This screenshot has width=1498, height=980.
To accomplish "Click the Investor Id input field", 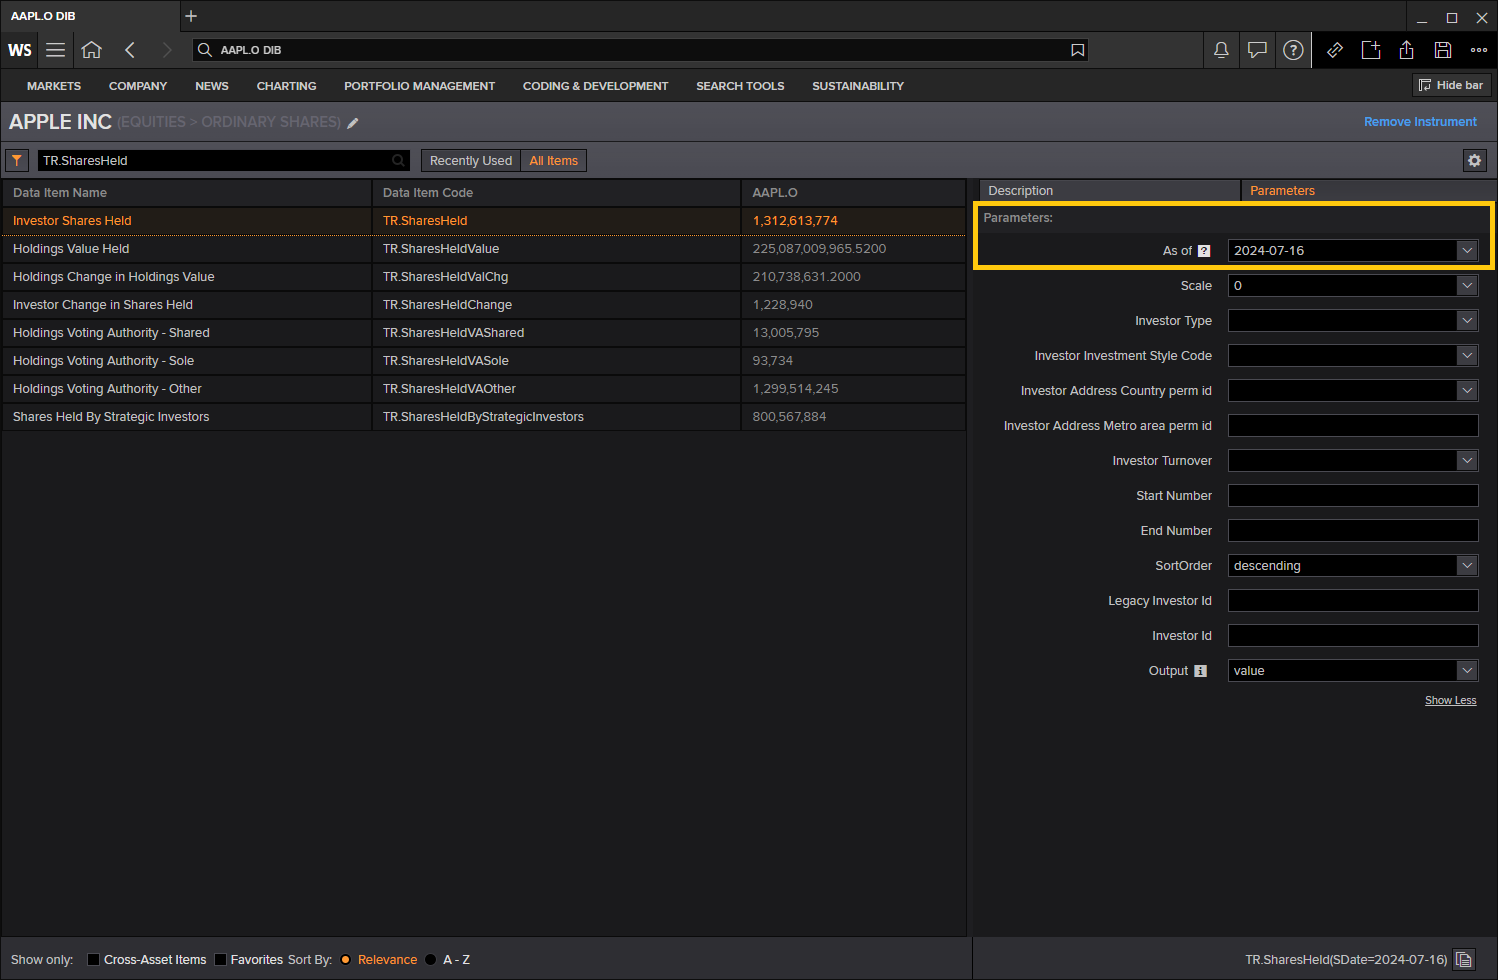I will pos(1353,636).
